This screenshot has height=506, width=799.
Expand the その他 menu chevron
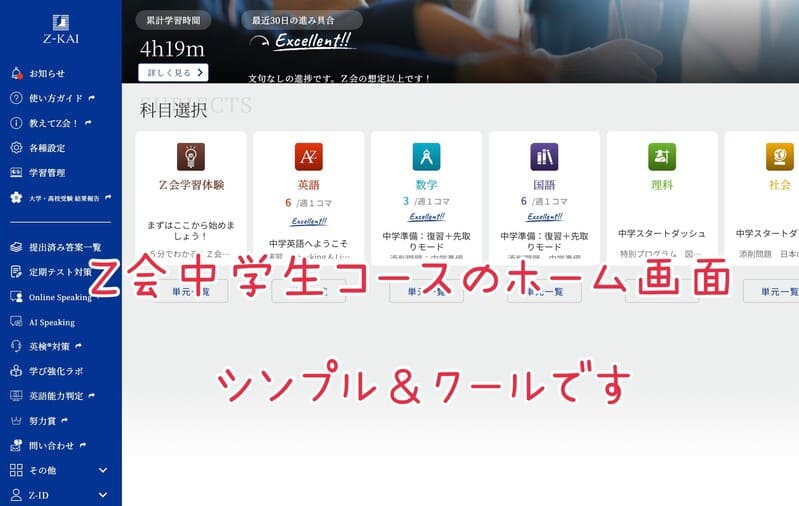click(103, 470)
